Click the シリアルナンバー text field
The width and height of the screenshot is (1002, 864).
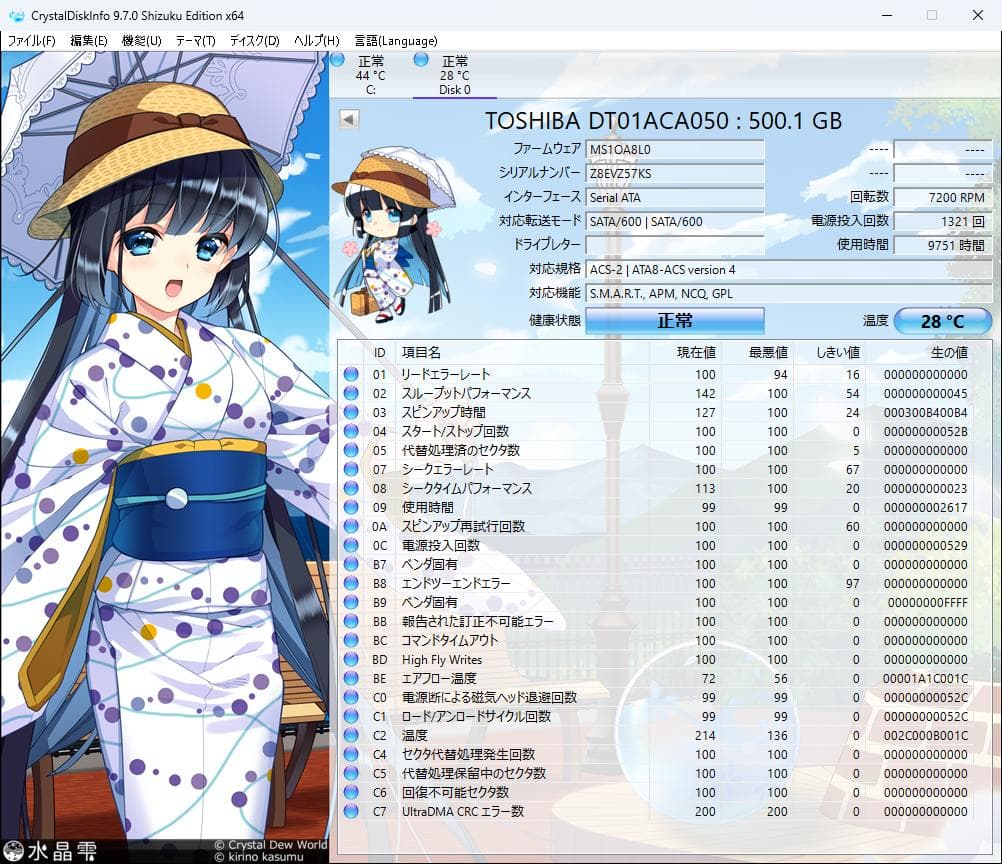click(x=675, y=174)
